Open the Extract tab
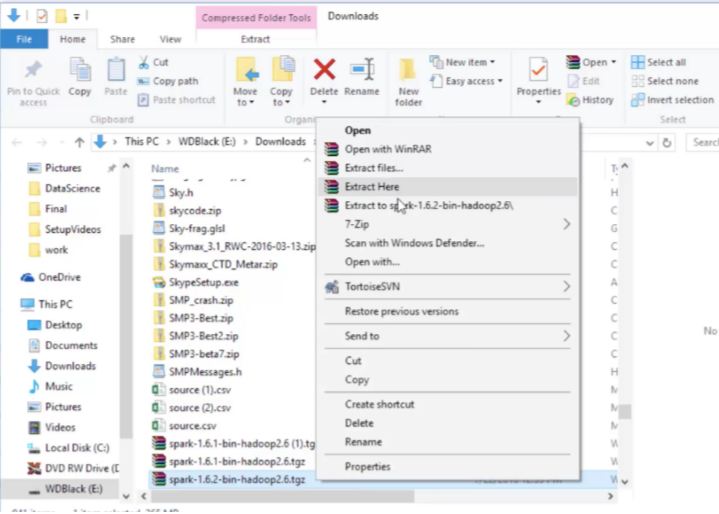The image size is (719, 514). 255,39
